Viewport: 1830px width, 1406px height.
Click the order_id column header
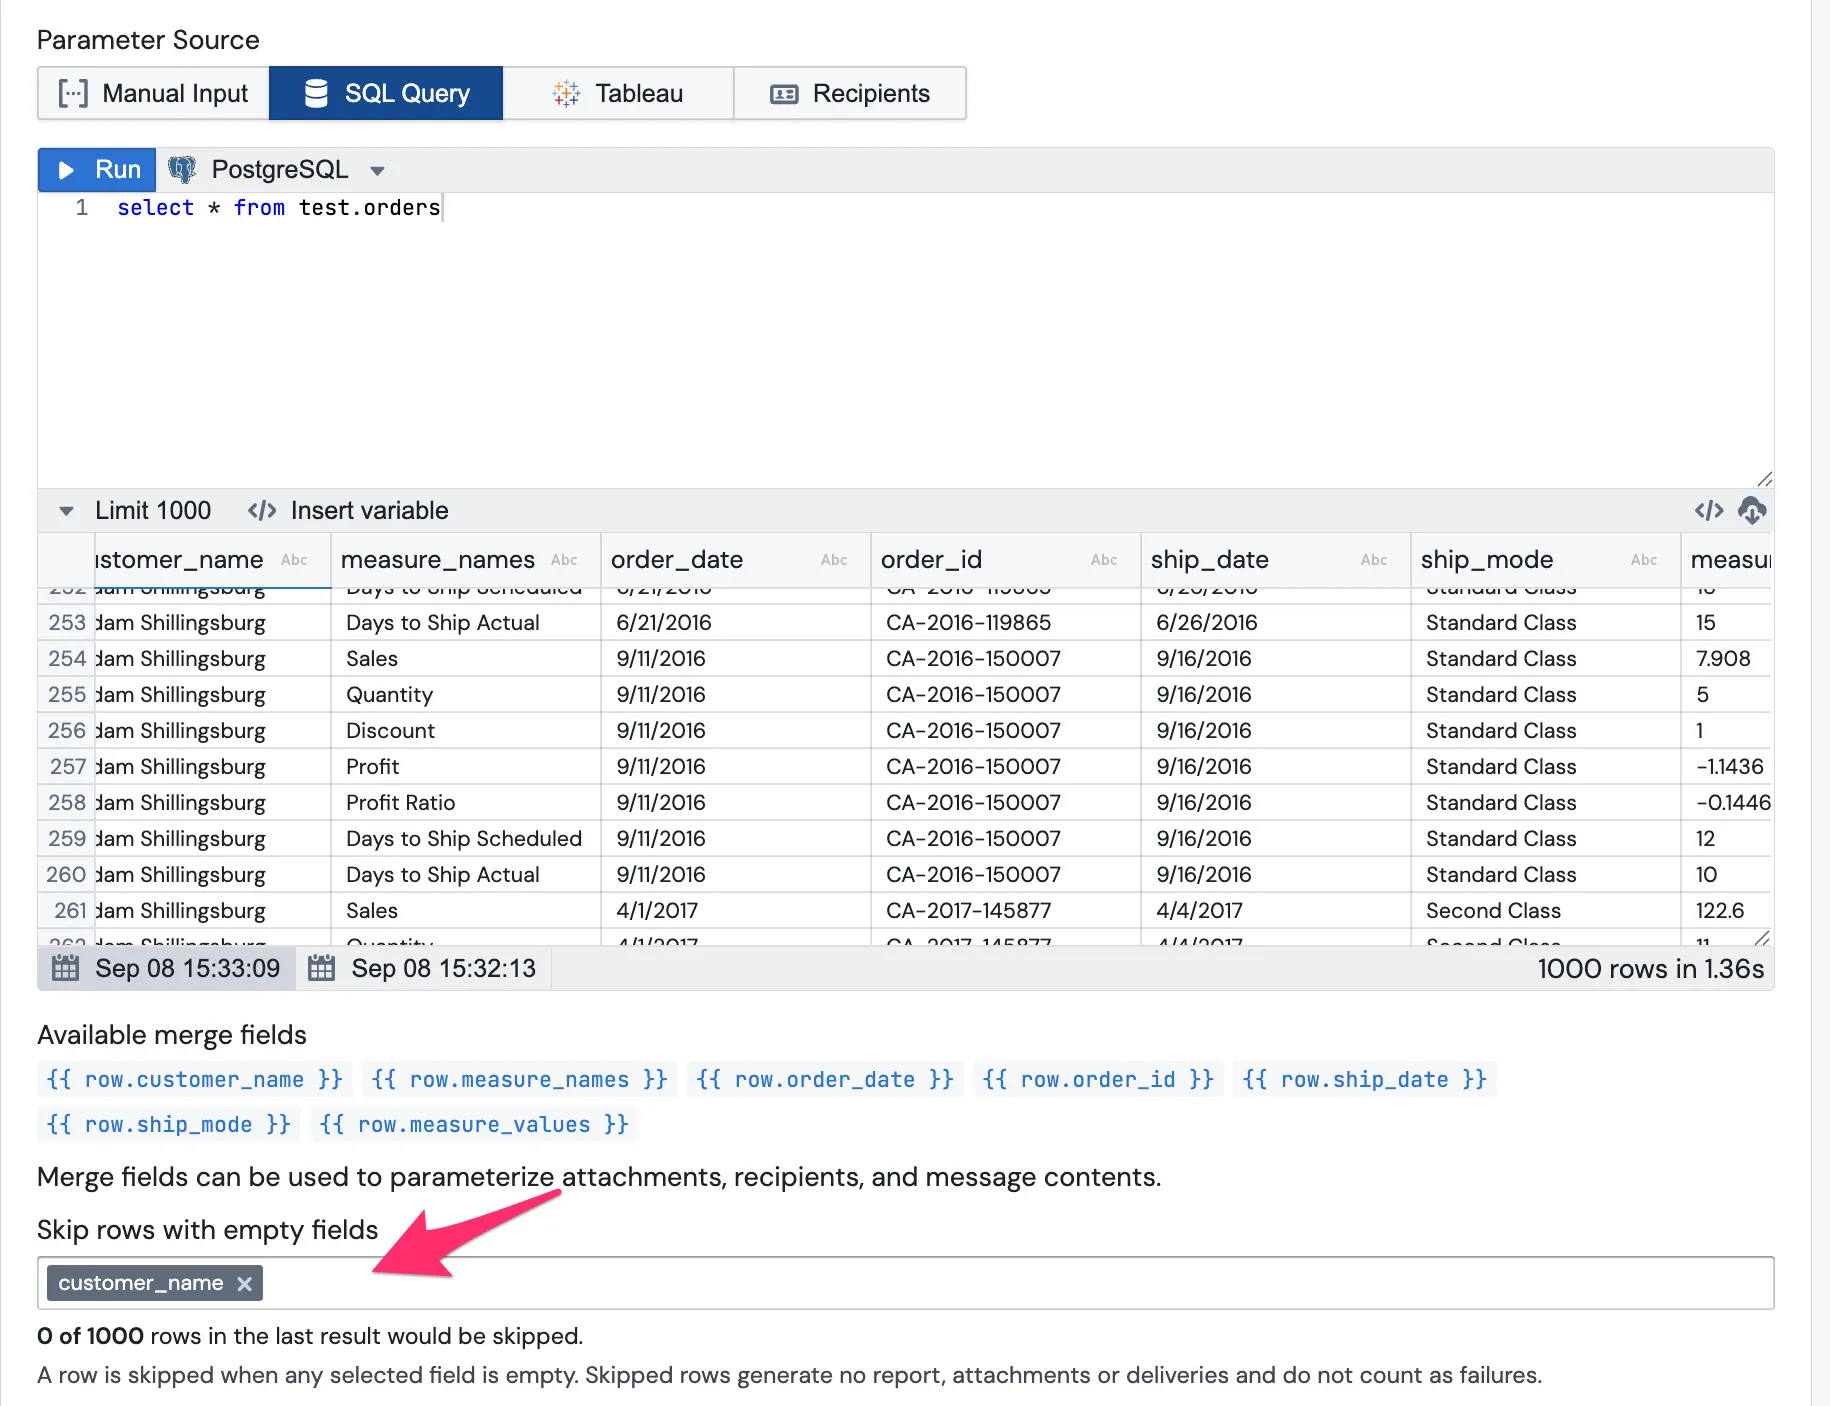(1006, 560)
